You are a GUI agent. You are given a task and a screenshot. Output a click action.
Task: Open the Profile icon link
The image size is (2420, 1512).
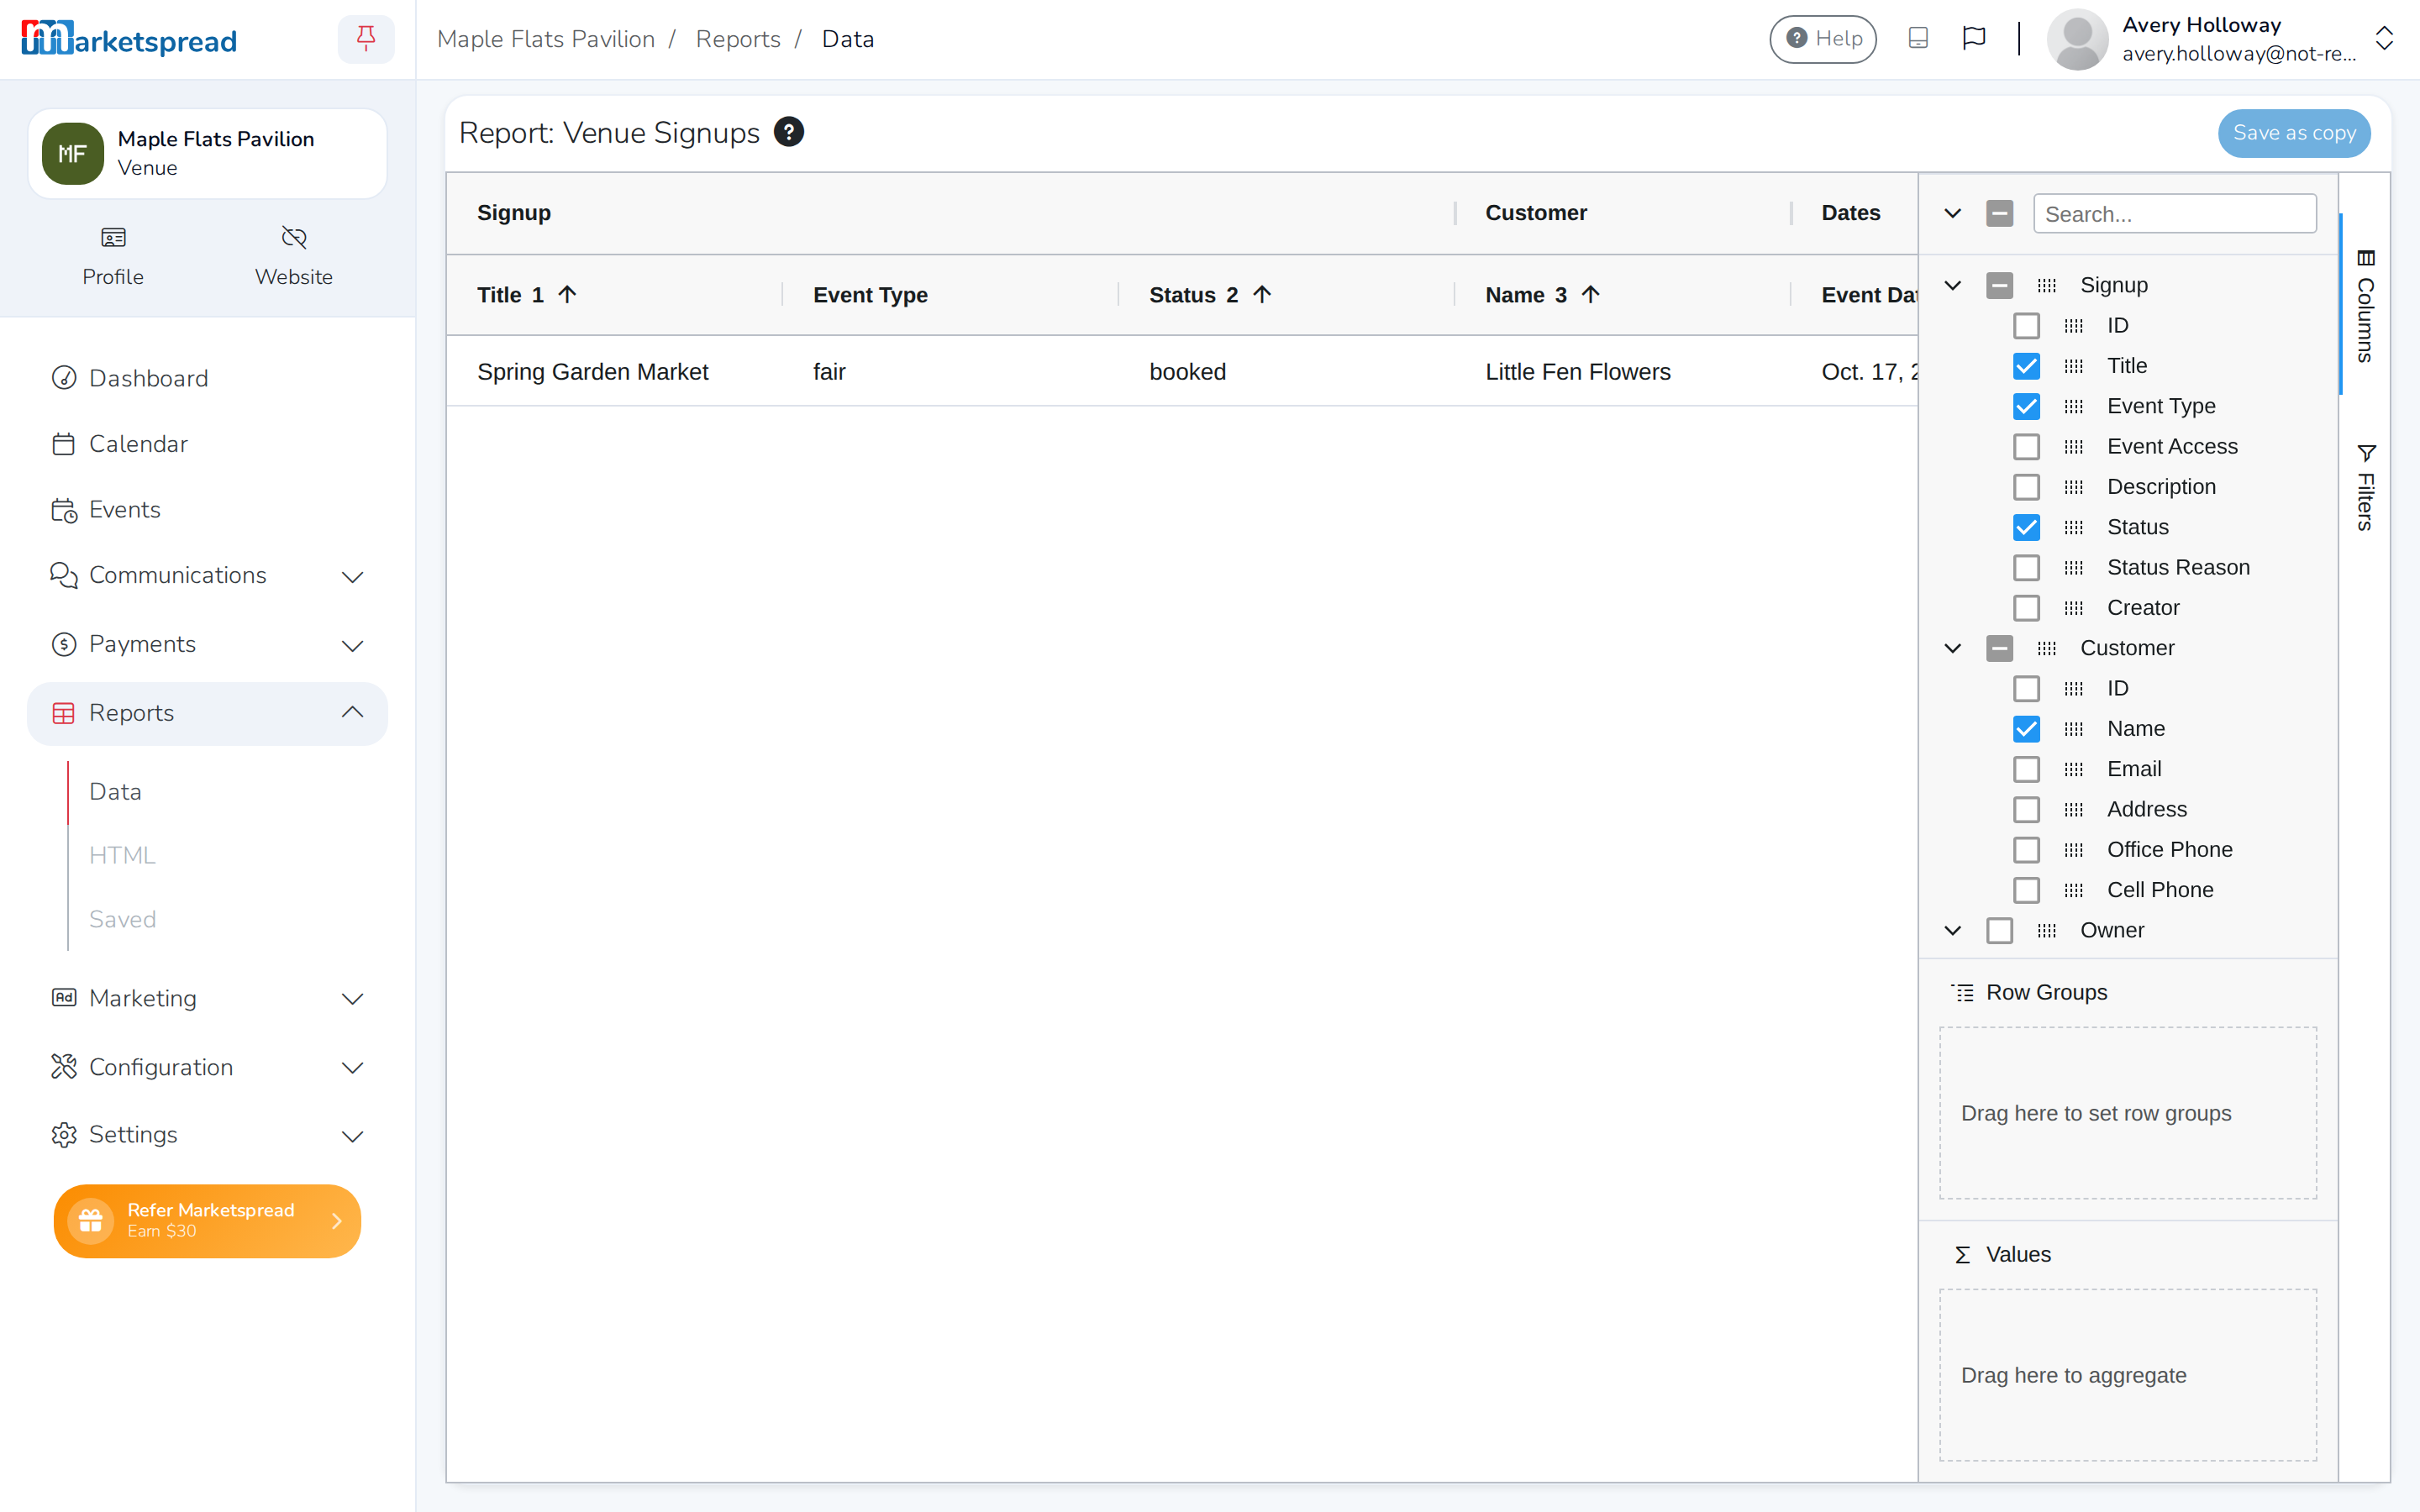click(x=113, y=256)
